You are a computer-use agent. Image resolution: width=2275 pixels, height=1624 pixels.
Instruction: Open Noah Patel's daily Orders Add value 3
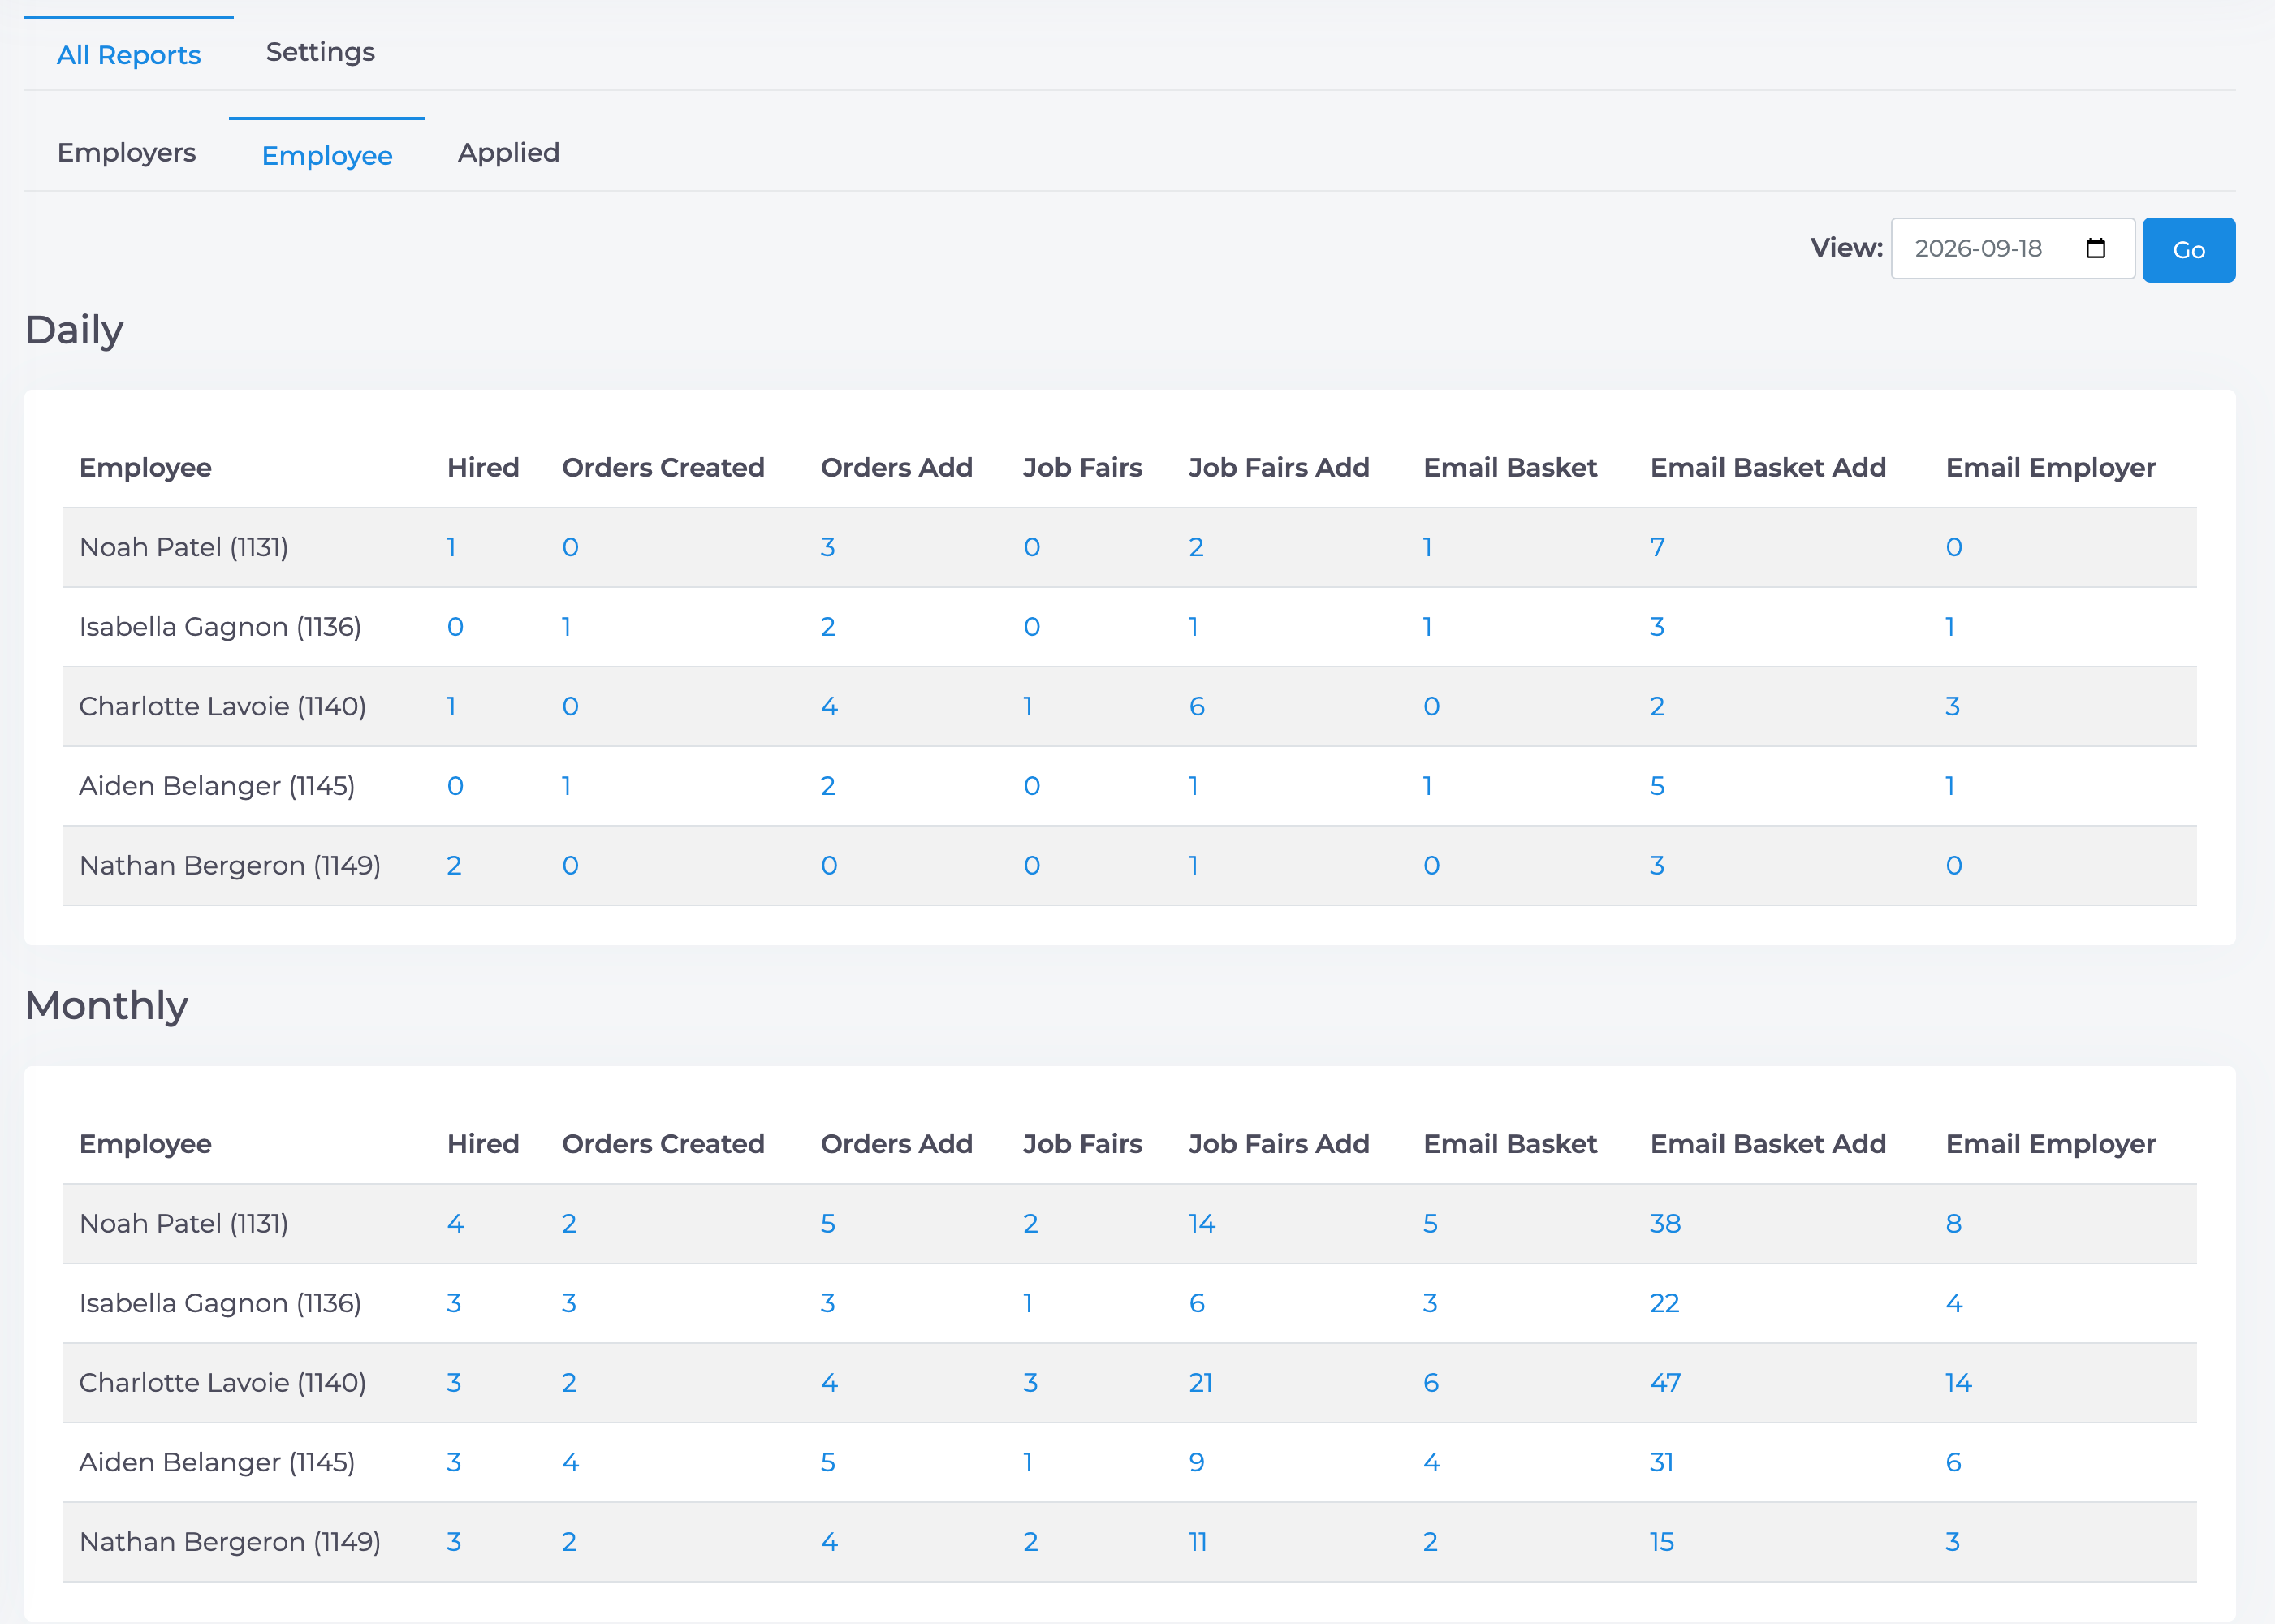coord(828,547)
